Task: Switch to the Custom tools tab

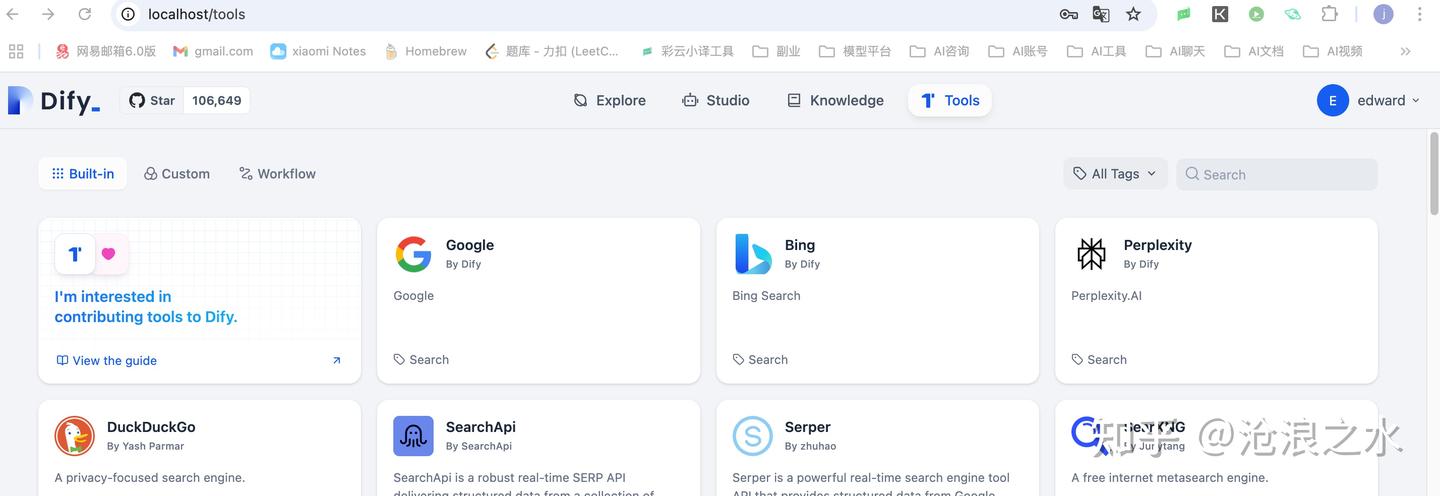Action: [x=177, y=174]
